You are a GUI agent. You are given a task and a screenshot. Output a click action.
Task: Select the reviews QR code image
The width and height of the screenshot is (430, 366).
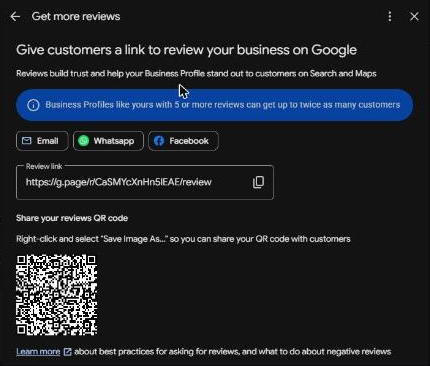pyautogui.click(x=56, y=295)
